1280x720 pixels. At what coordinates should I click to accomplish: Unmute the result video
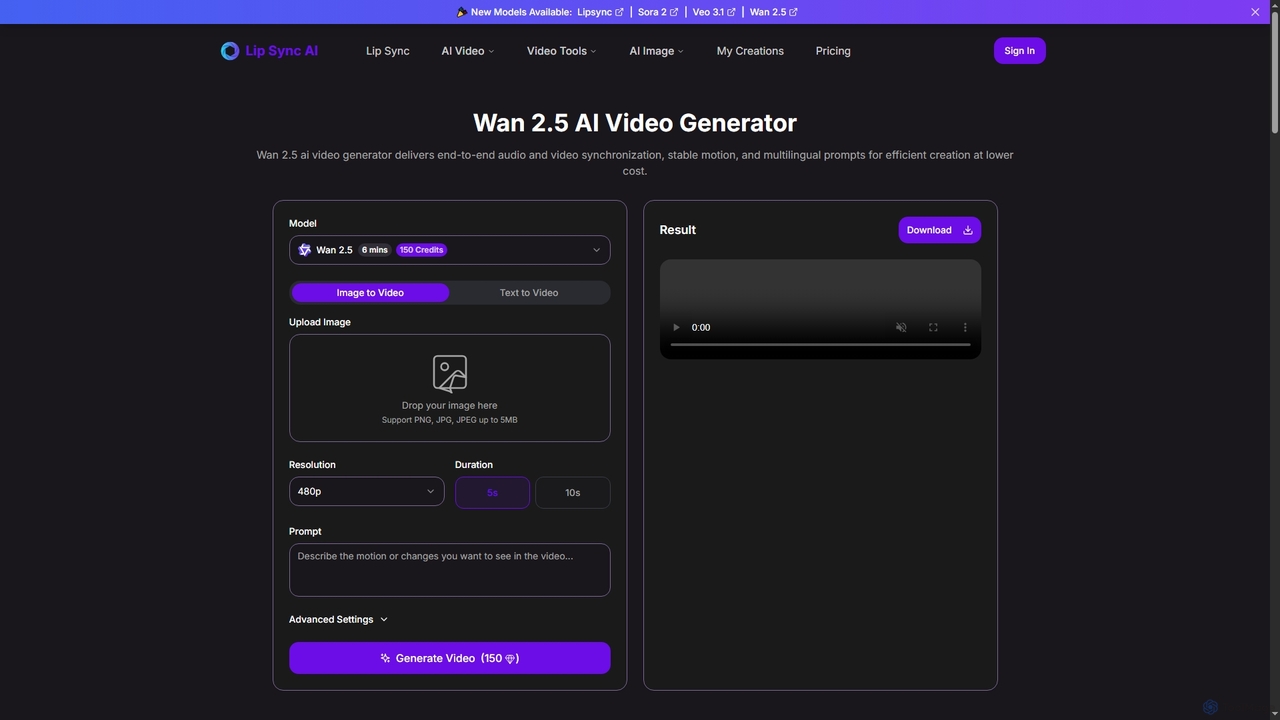(901, 327)
